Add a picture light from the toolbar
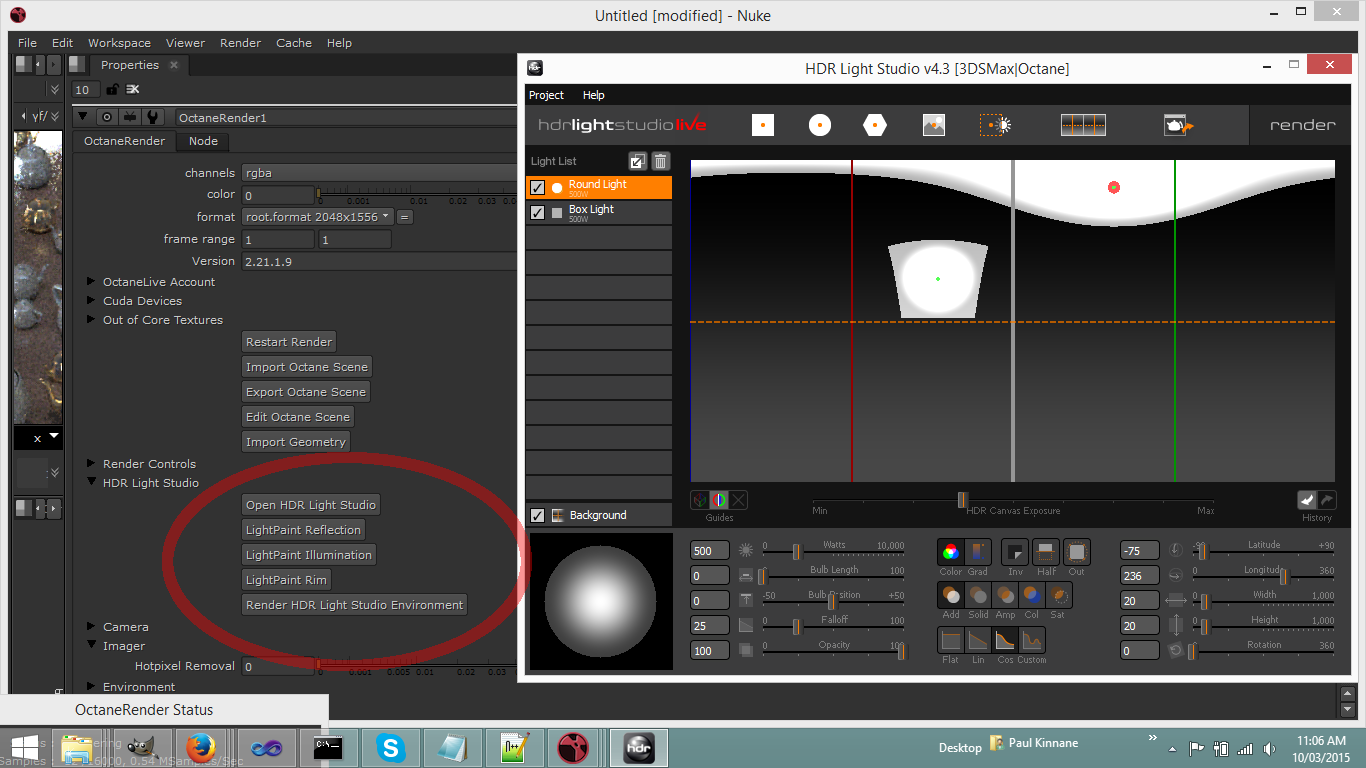The image size is (1366, 768). click(934, 125)
